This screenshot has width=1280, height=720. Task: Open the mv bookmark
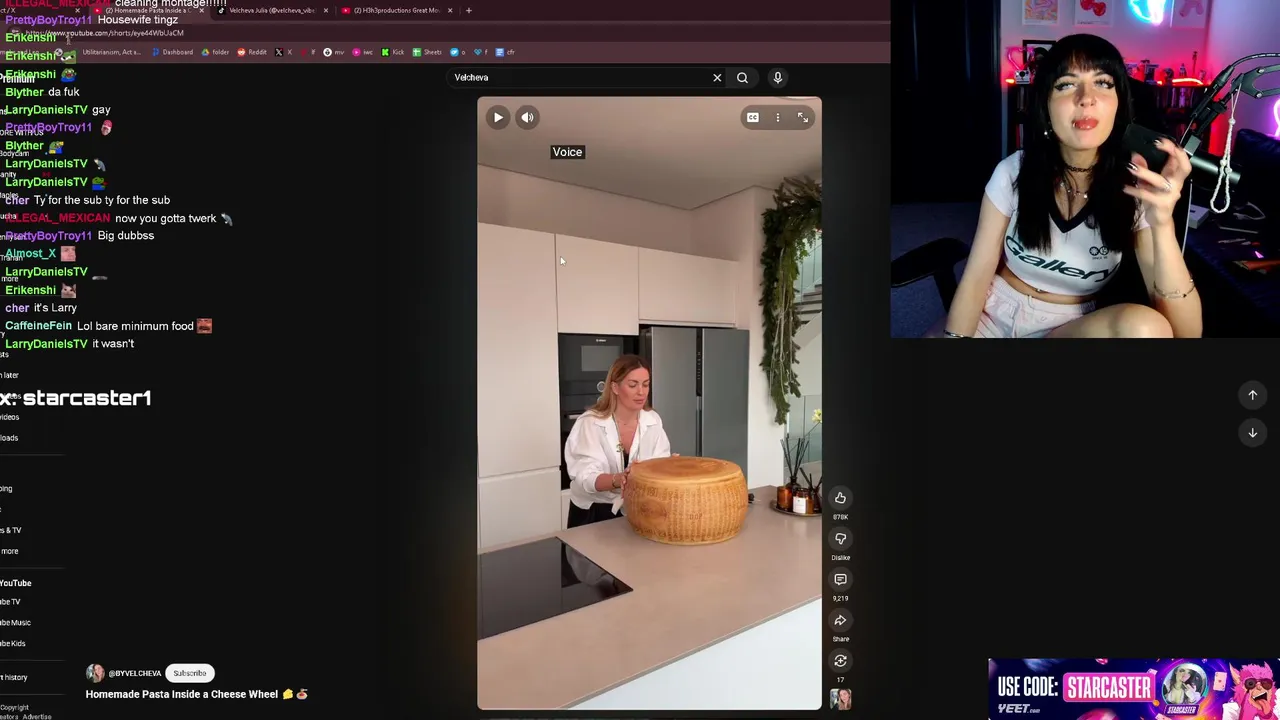(x=334, y=52)
